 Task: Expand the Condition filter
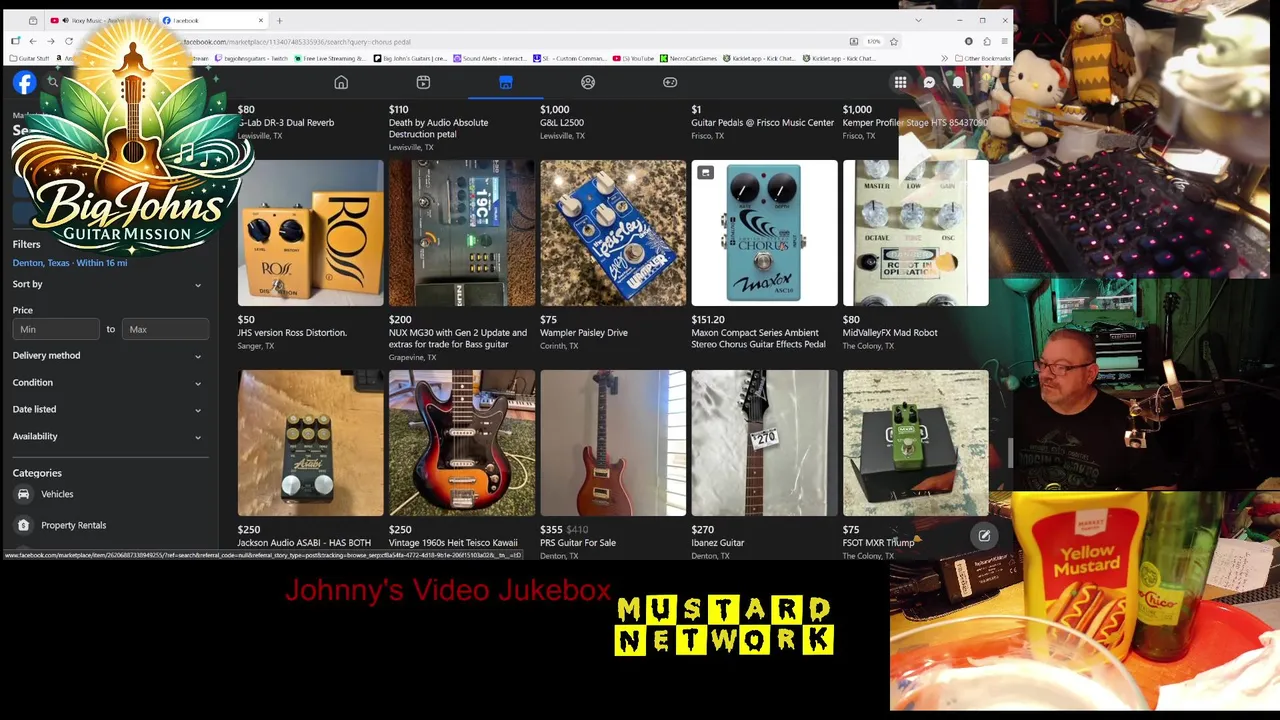click(x=110, y=382)
